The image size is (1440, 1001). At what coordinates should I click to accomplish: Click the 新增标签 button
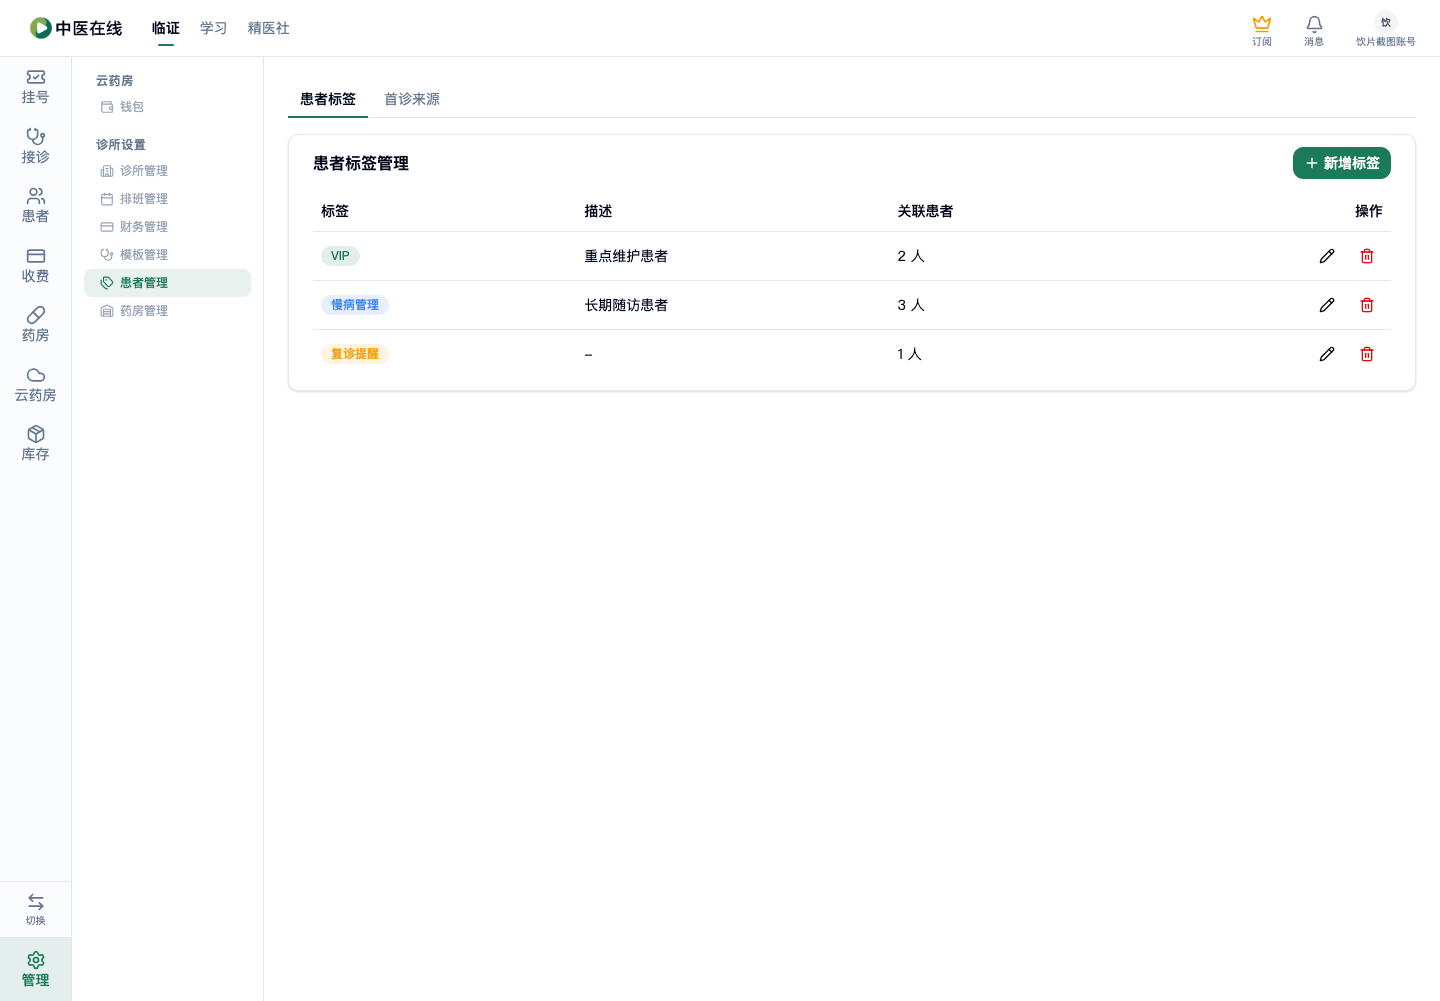point(1342,163)
